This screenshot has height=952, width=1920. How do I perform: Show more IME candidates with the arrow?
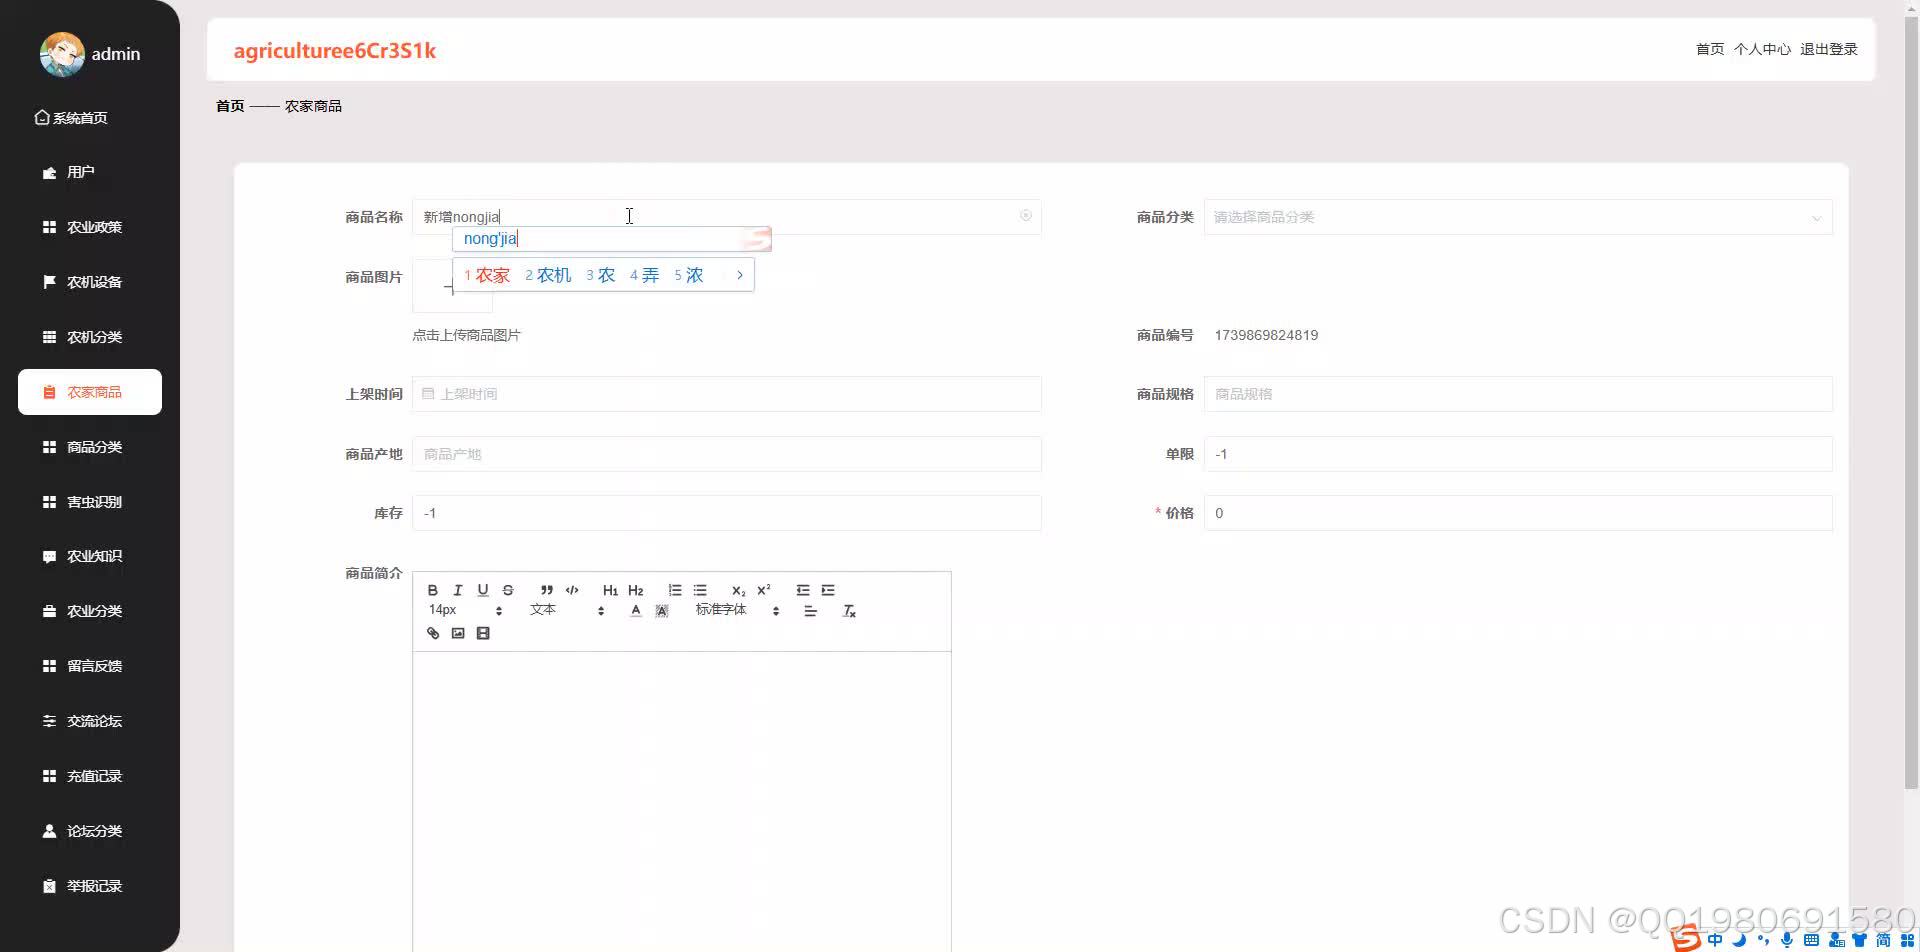pyautogui.click(x=739, y=275)
